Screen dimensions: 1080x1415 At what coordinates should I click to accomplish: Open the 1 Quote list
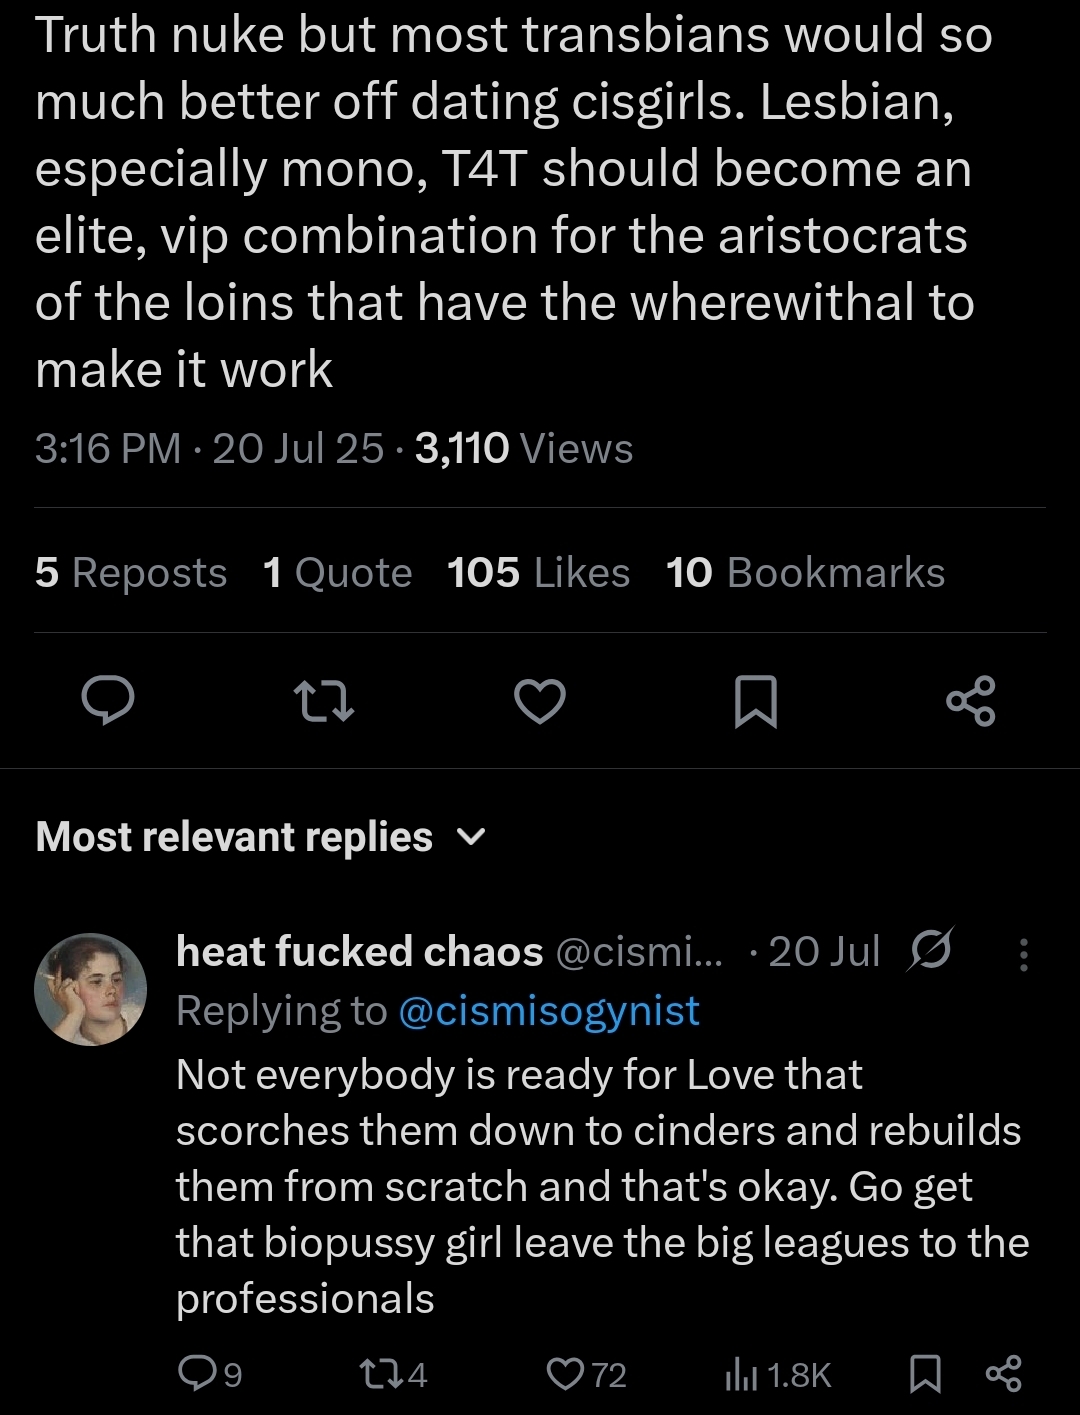click(x=337, y=573)
